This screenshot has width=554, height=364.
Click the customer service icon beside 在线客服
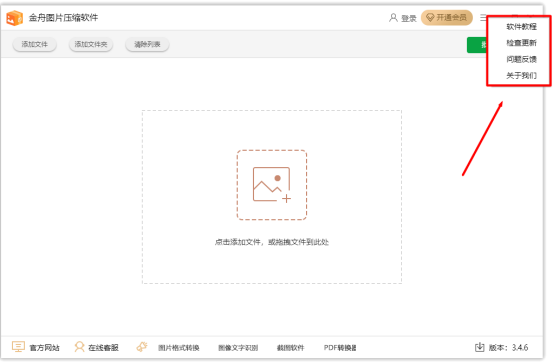(x=79, y=347)
